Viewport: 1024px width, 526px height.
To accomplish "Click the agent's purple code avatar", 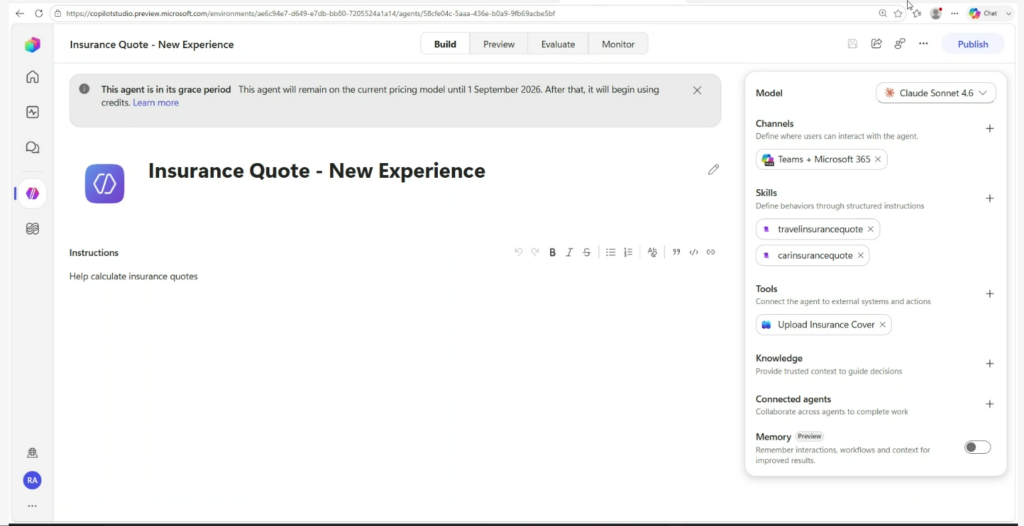I will [x=104, y=184].
